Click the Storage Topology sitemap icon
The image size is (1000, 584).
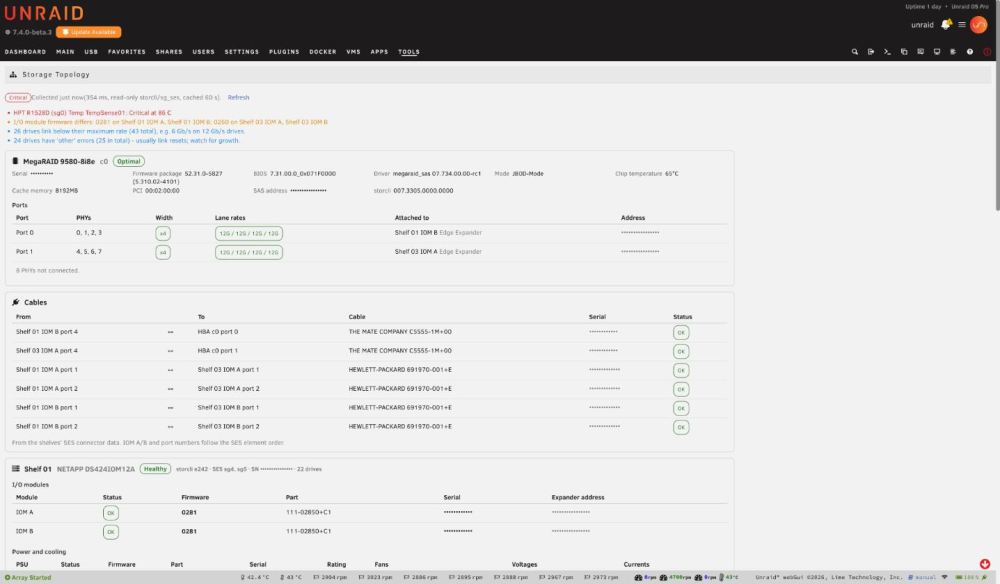(x=13, y=75)
